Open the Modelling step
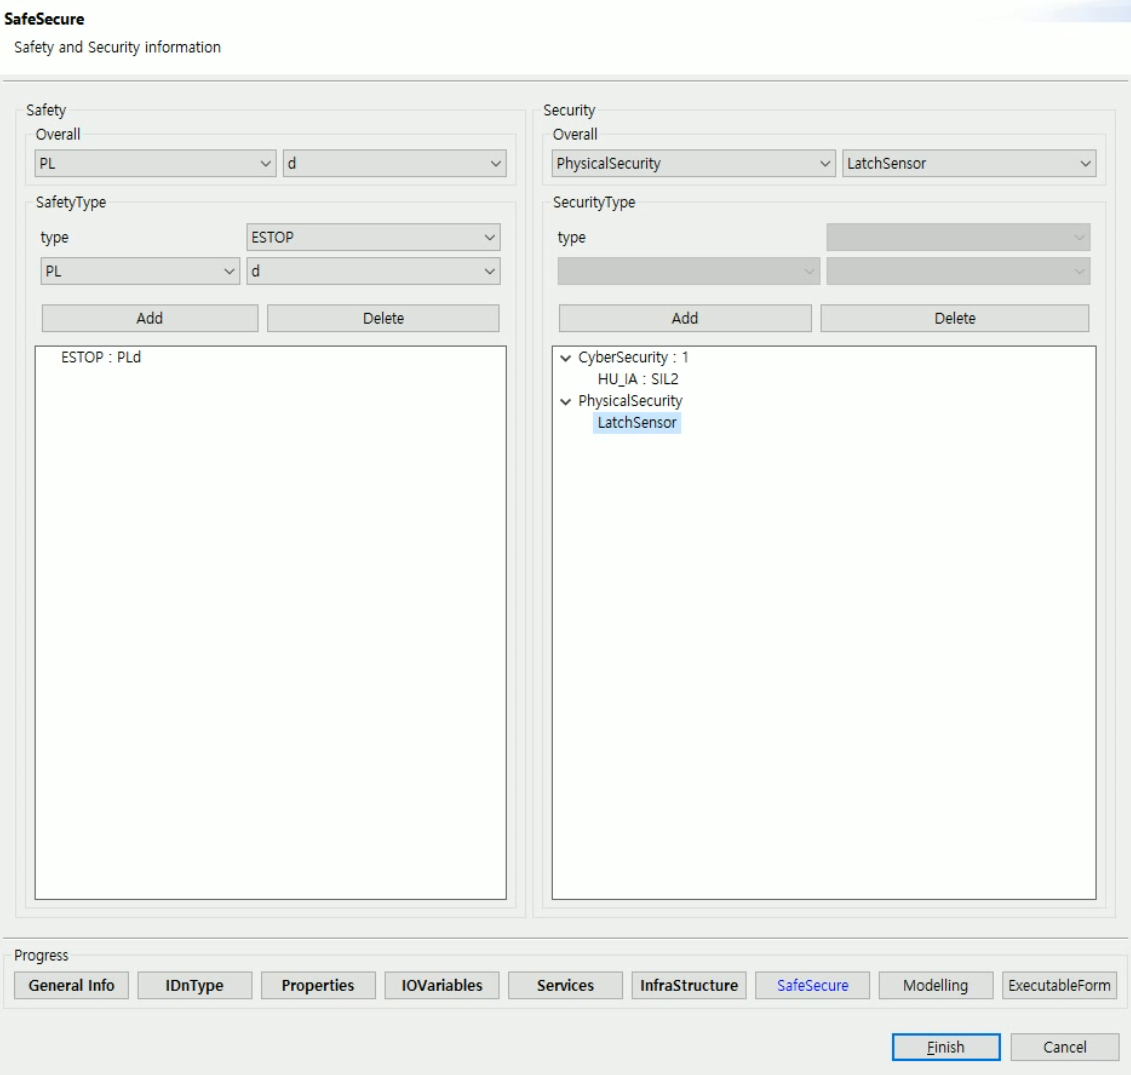The width and height of the screenshot is (1131, 1075). click(x=936, y=985)
